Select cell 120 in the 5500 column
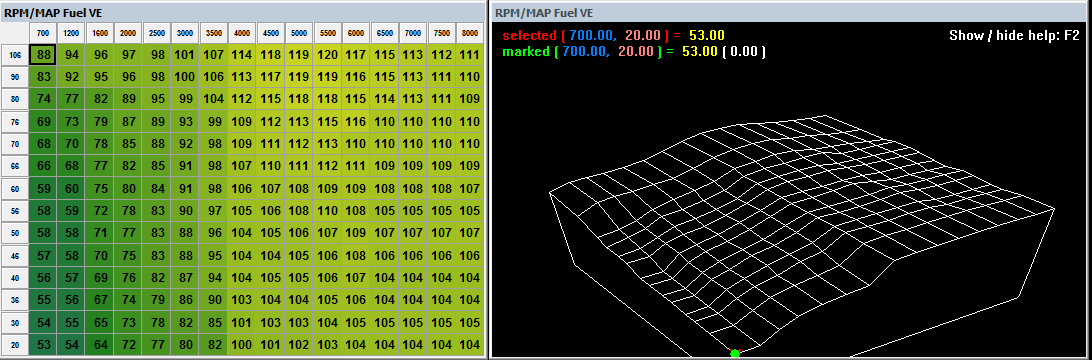This screenshot has width=1092, height=360. click(328, 54)
